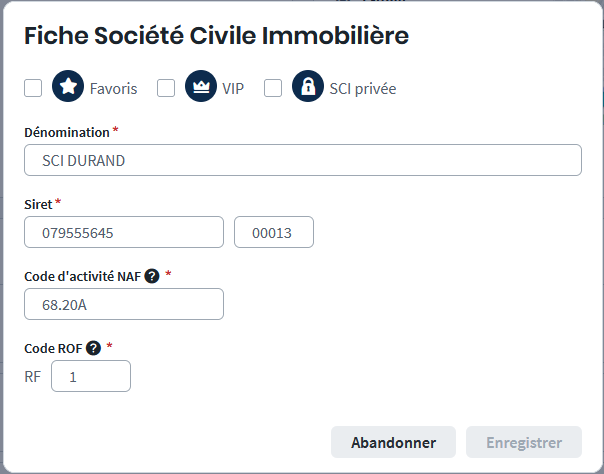Click the Code ROF input showing 1
The width and height of the screenshot is (604, 474).
point(90,376)
